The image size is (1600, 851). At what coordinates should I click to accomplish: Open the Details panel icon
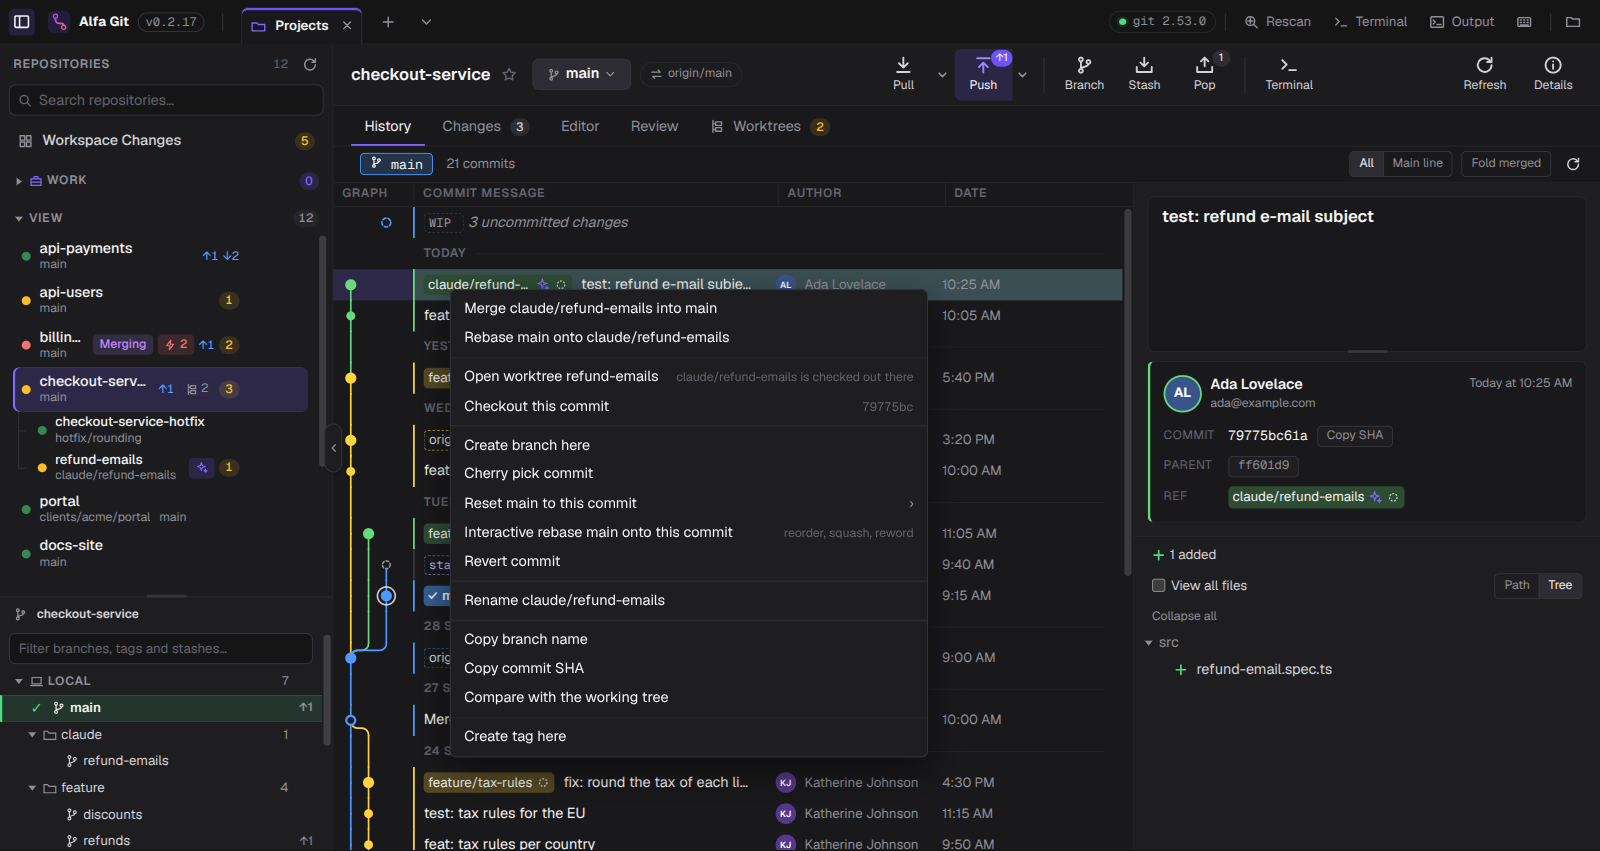click(x=1552, y=74)
